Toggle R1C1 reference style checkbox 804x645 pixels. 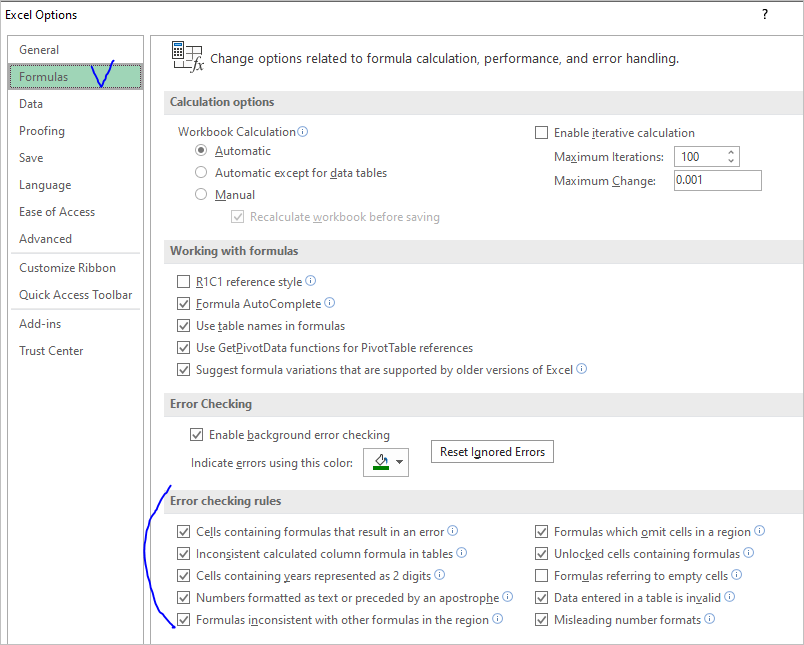[183, 281]
